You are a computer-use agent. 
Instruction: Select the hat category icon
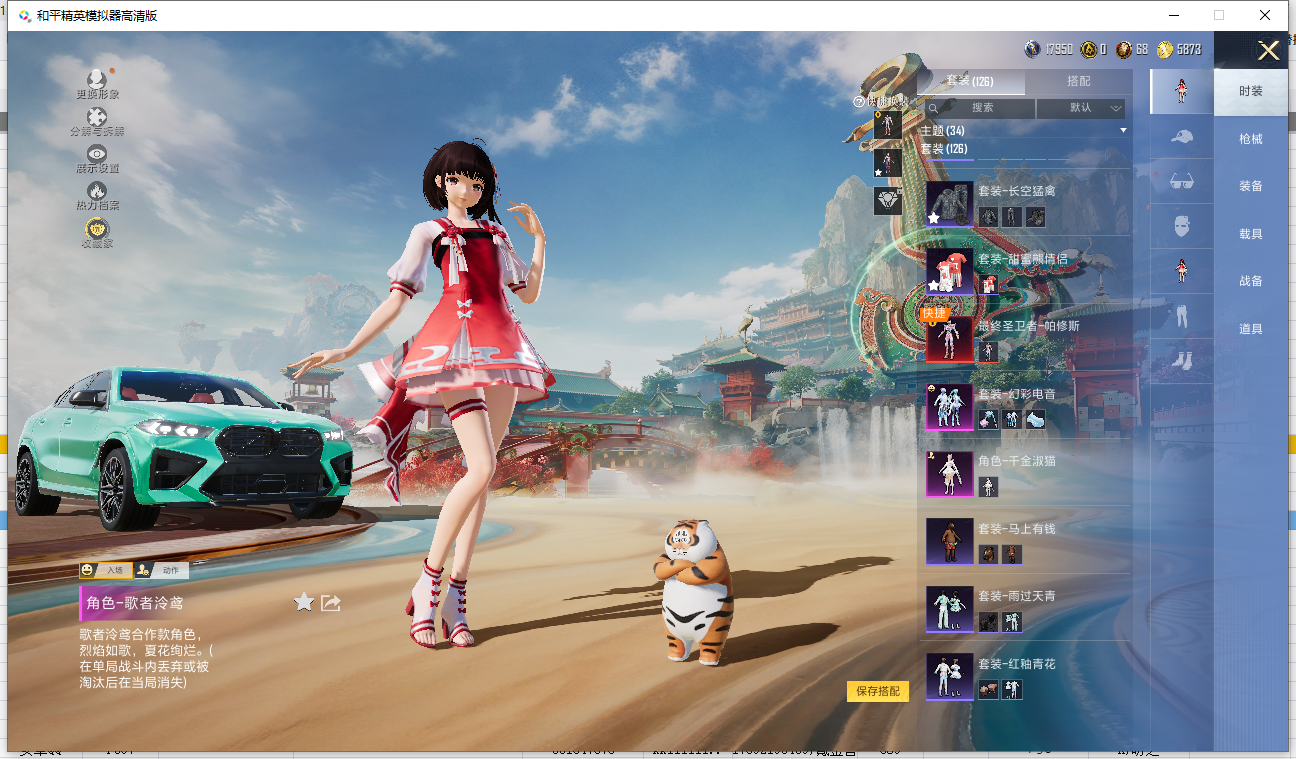[1181, 137]
